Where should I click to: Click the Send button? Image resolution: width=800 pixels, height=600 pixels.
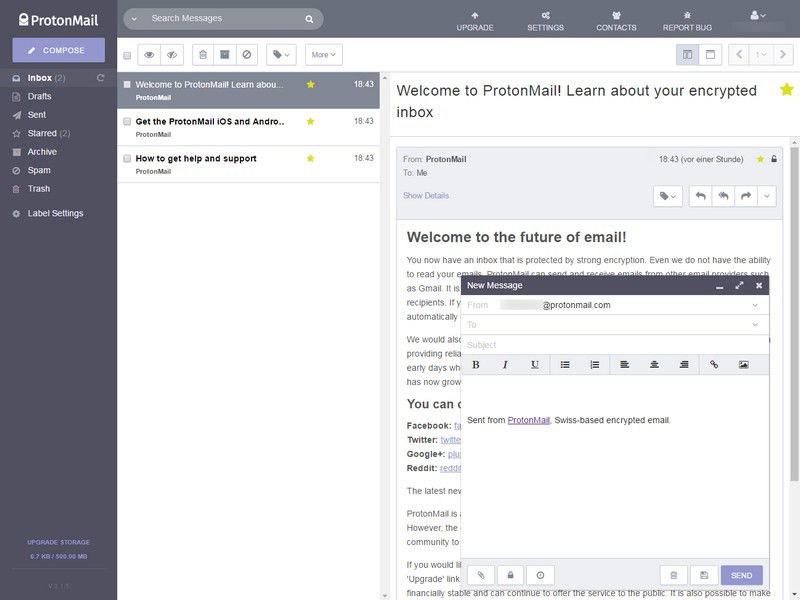(x=741, y=575)
